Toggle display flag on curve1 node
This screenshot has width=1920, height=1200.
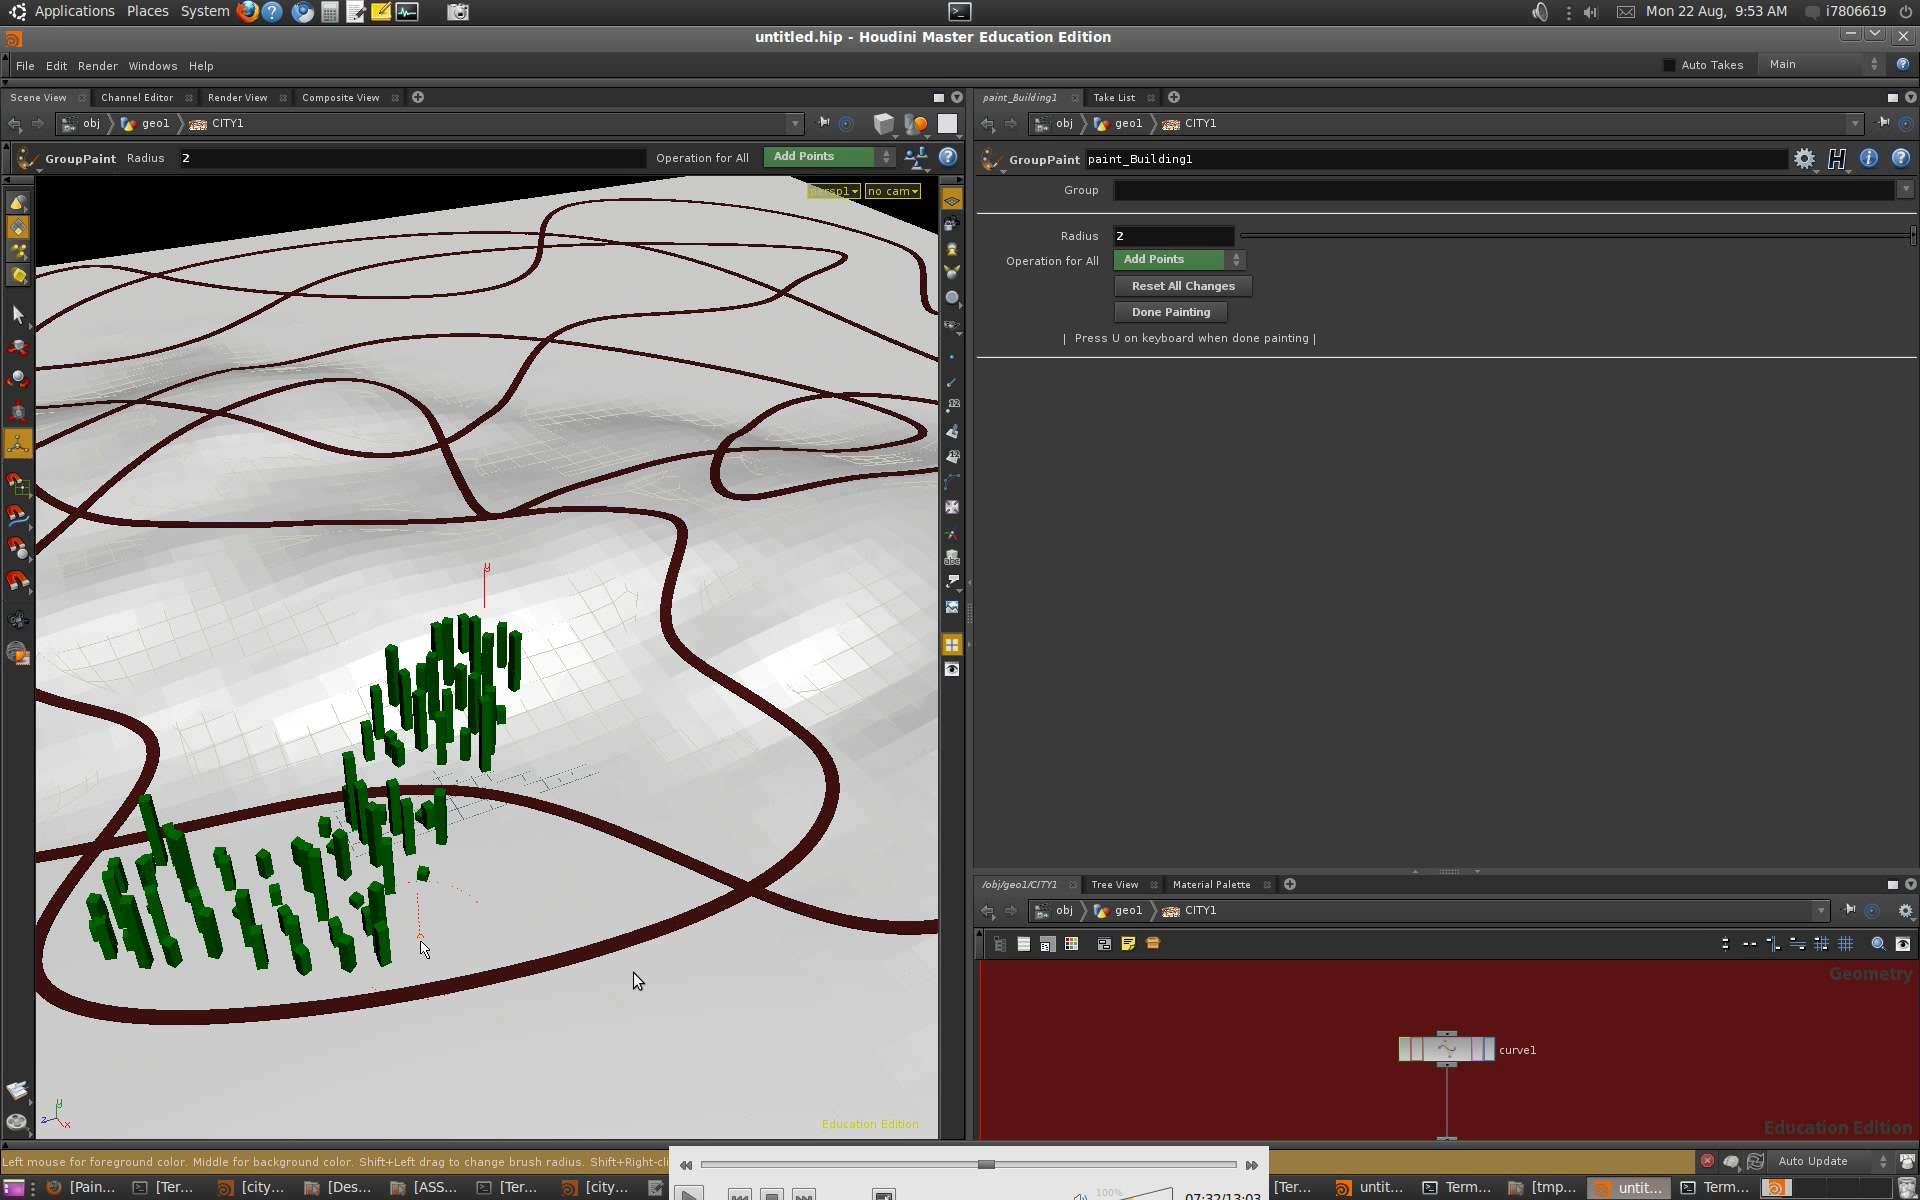pyautogui.click(x=1489, y=1049)
